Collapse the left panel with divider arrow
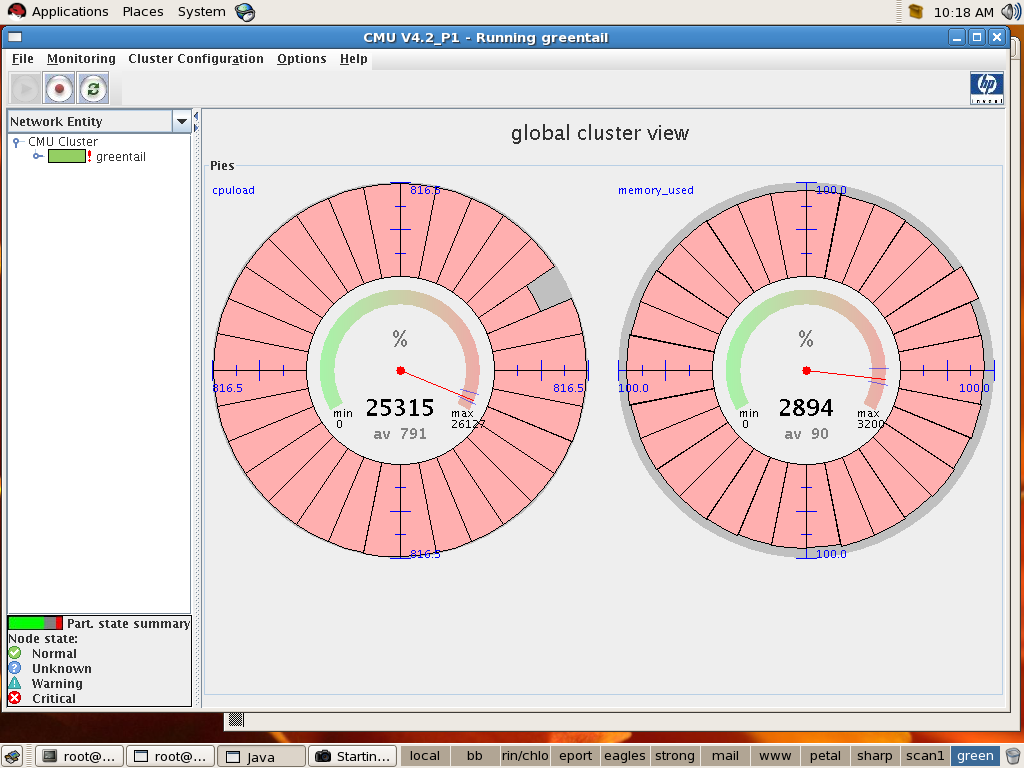 click(196, 116)
